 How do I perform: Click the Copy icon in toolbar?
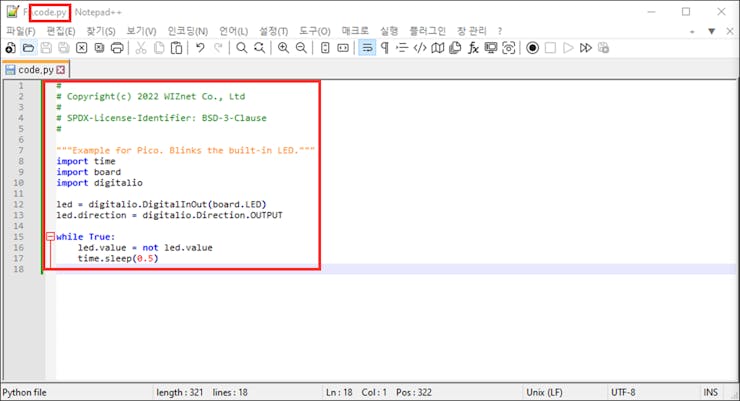[x=159, y=48]
